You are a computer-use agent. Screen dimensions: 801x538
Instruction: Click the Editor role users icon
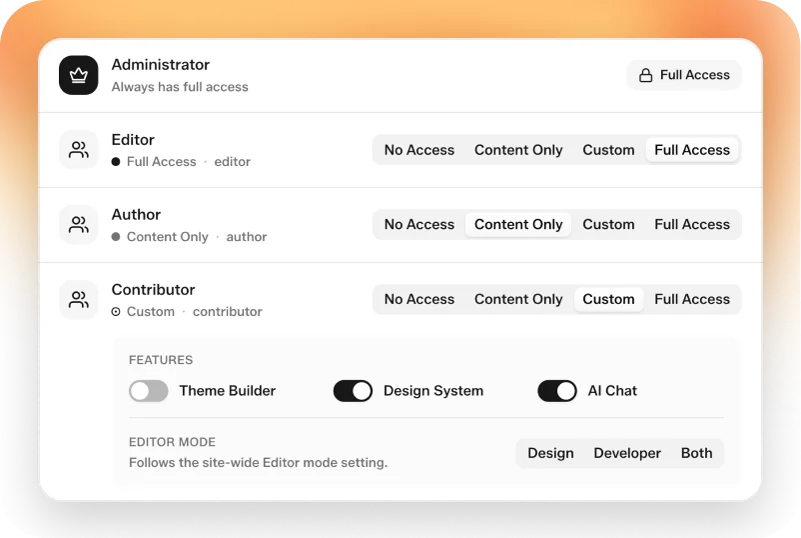point(78,150)
